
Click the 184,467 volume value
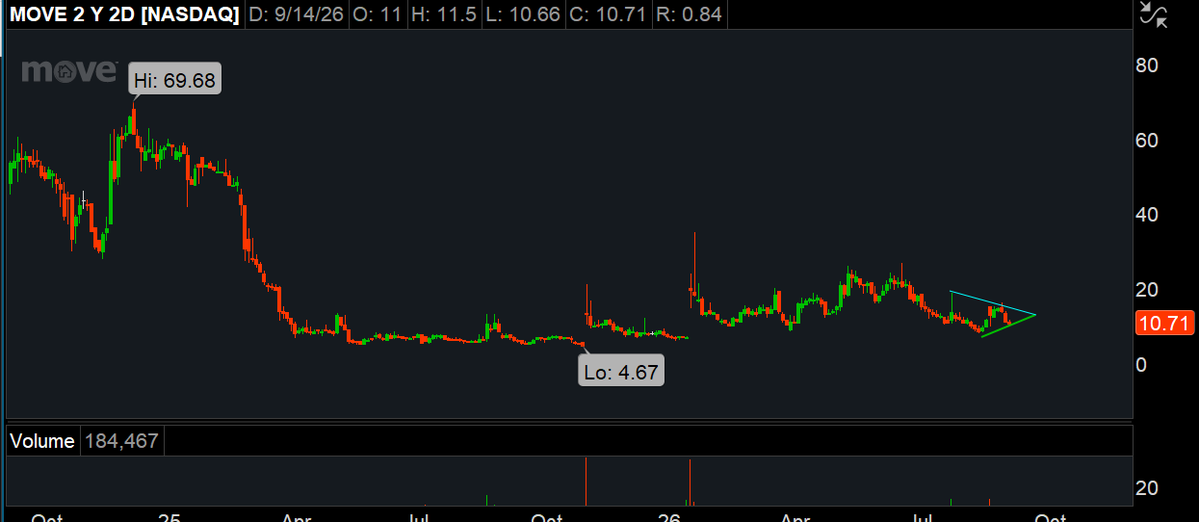tap(121, 441)
